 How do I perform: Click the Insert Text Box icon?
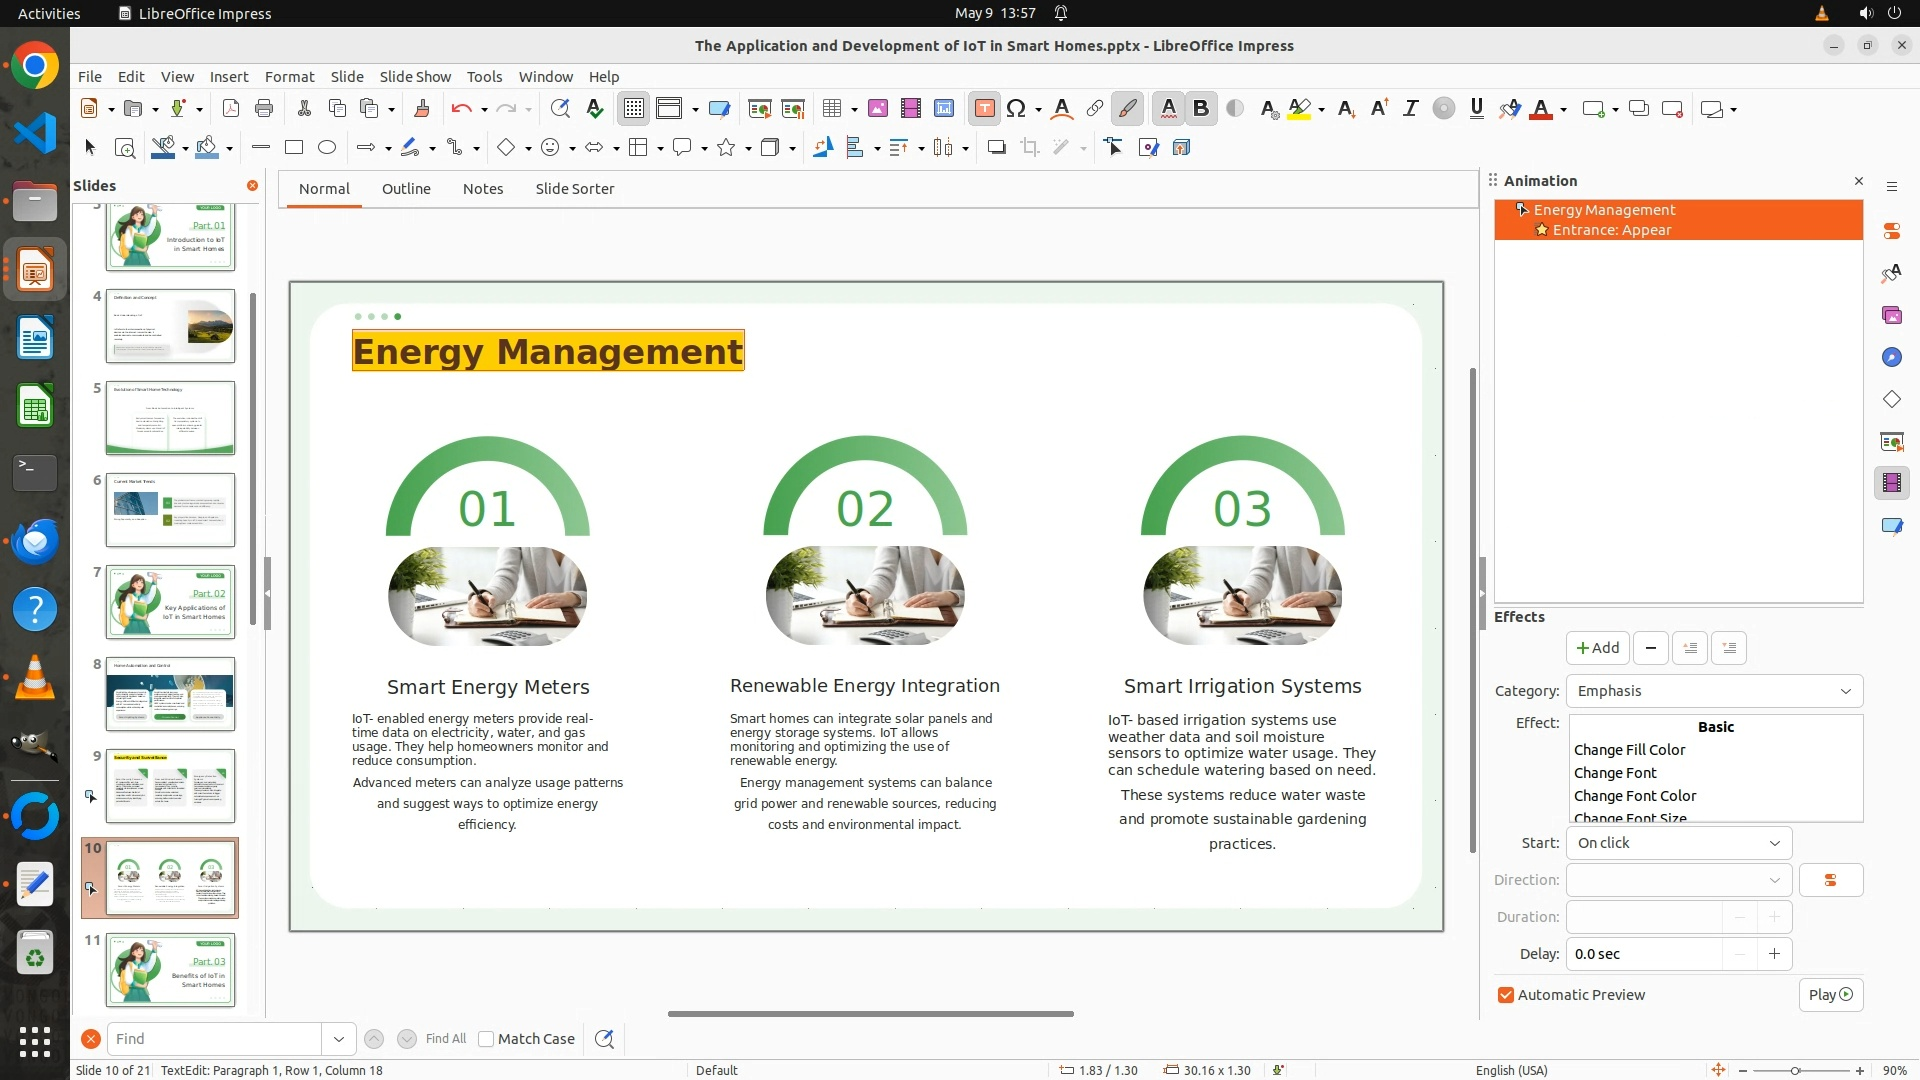point(984,109)
